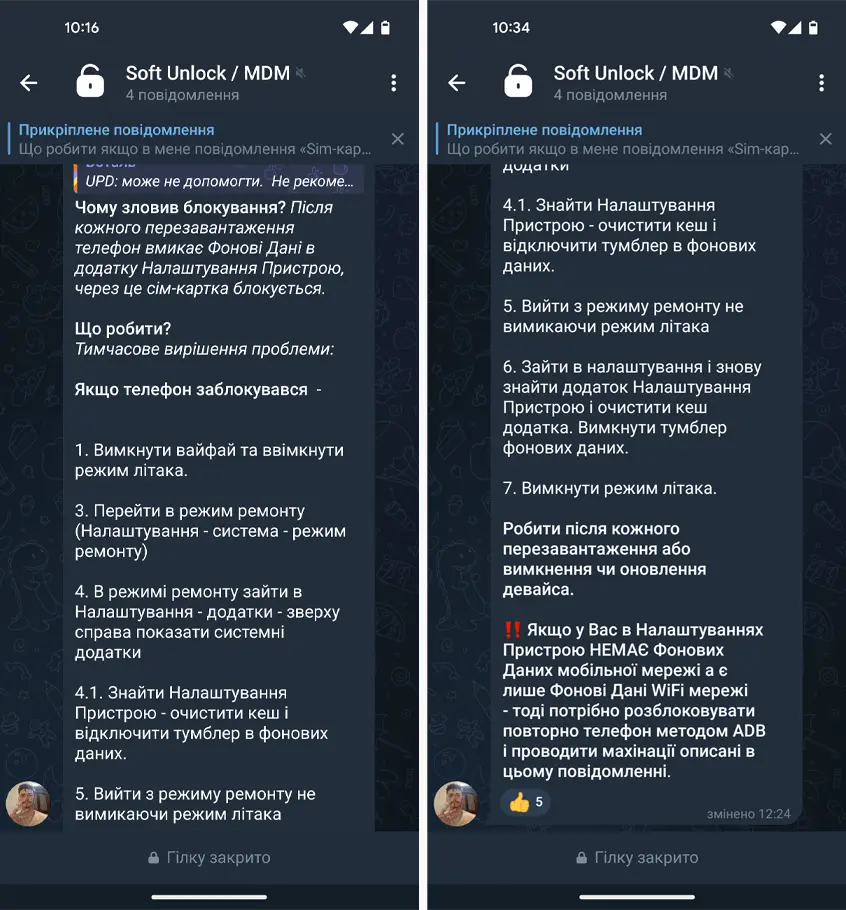Tap the status bar clock showing 10:34
This screenshot has width=846, height=910.
point(511,27)
